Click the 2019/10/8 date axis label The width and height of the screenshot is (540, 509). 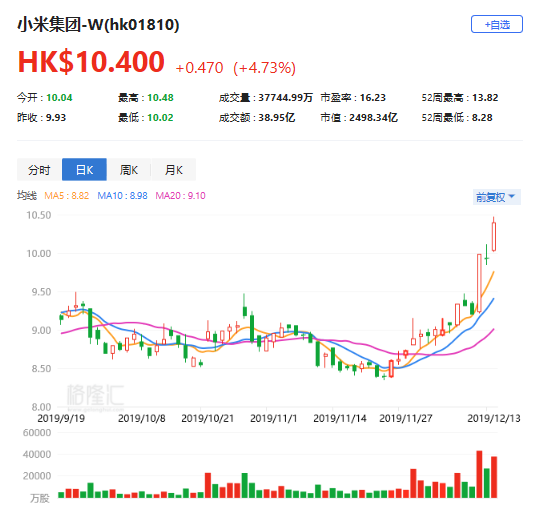click(x=142, y=418)
